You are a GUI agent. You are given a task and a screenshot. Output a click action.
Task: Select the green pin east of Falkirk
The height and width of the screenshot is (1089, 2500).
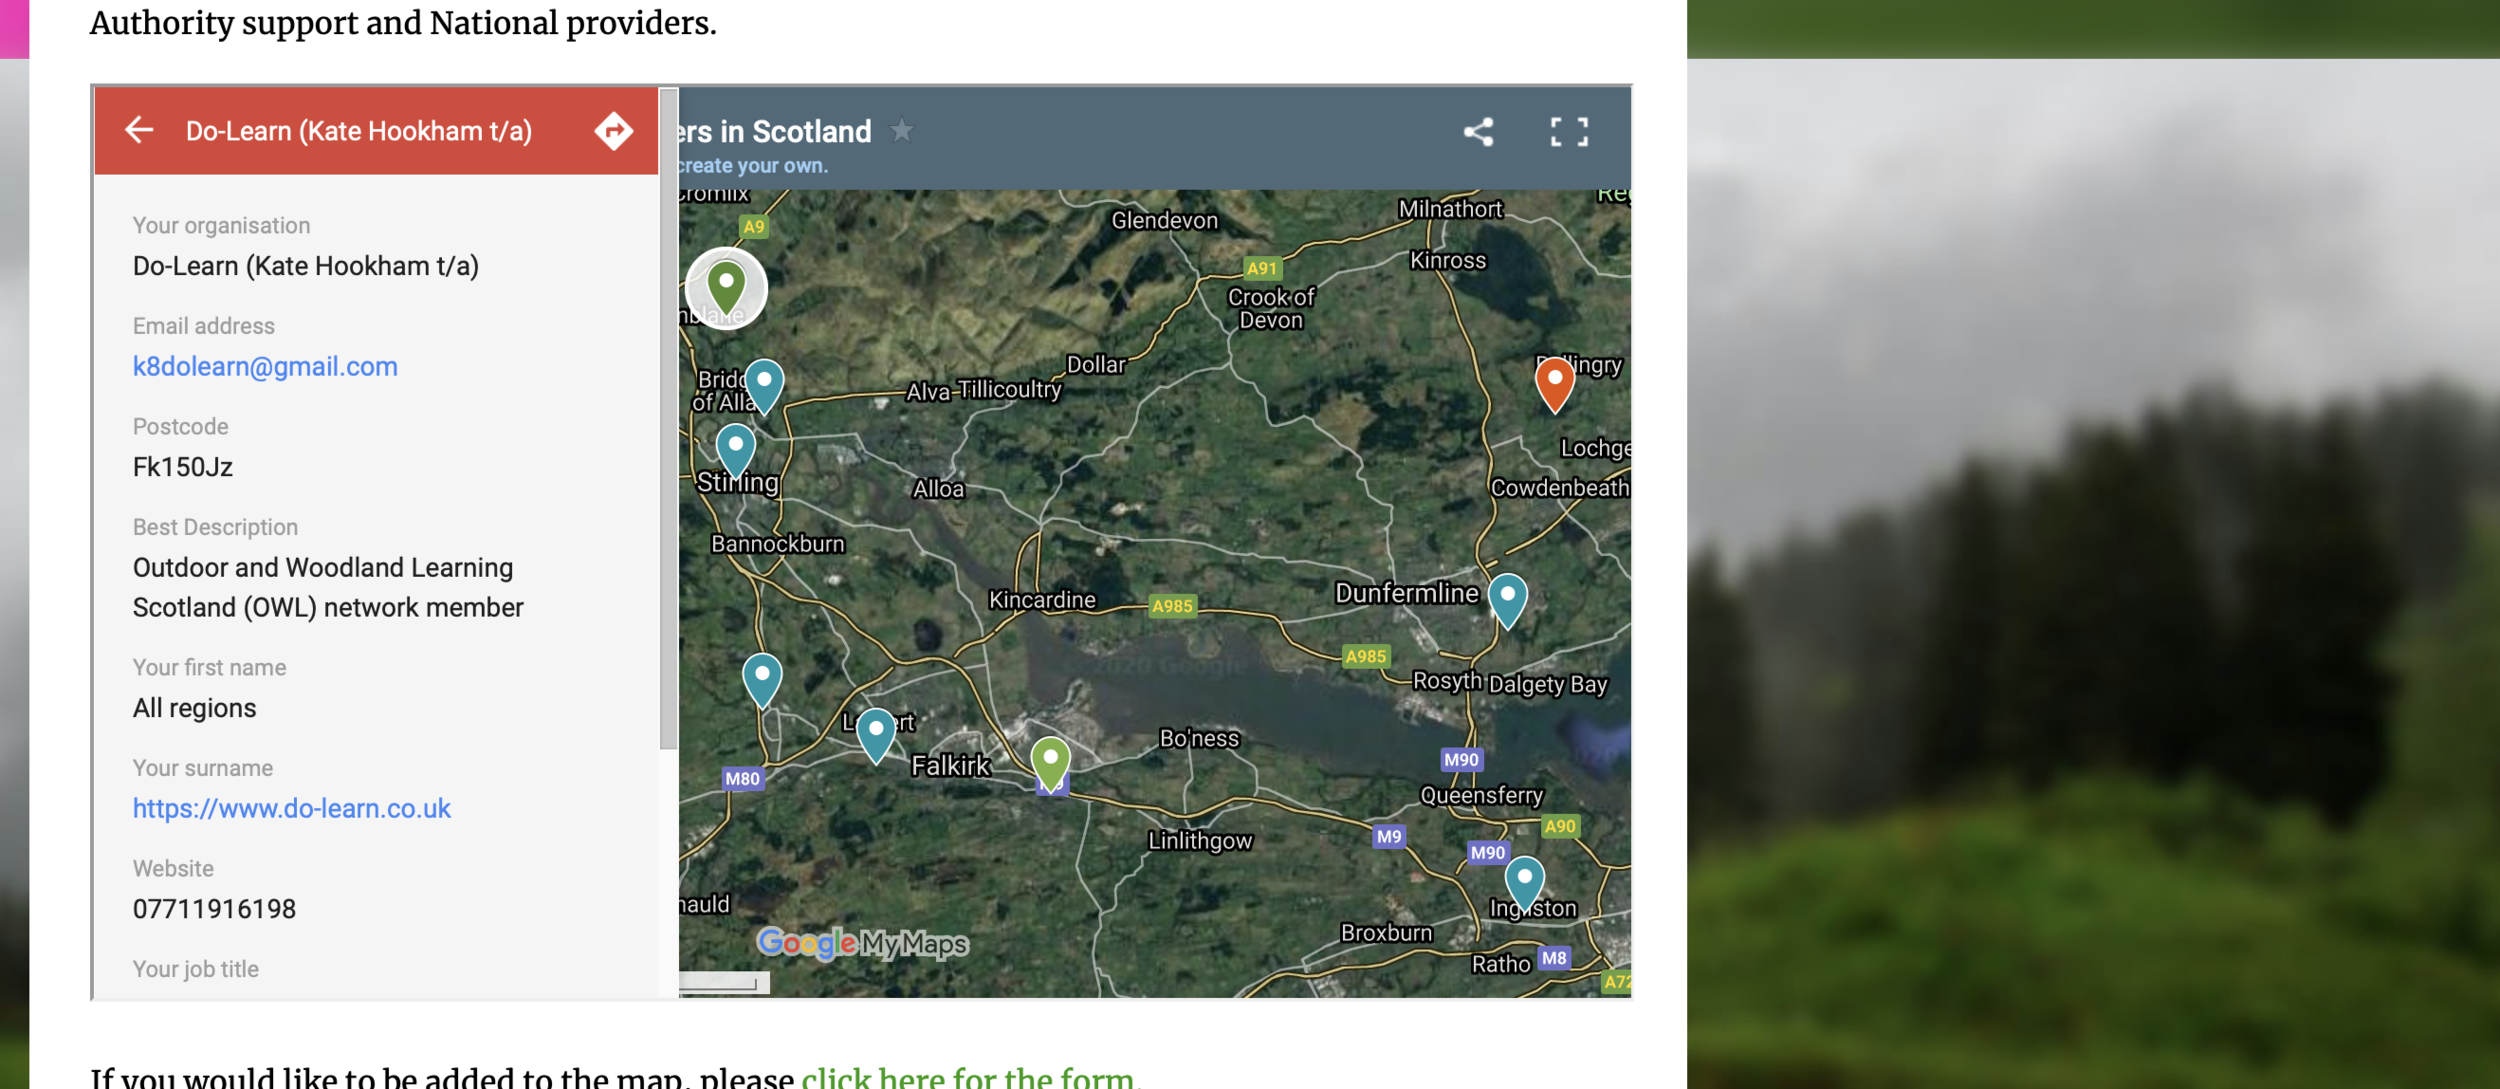(1050, 764)
